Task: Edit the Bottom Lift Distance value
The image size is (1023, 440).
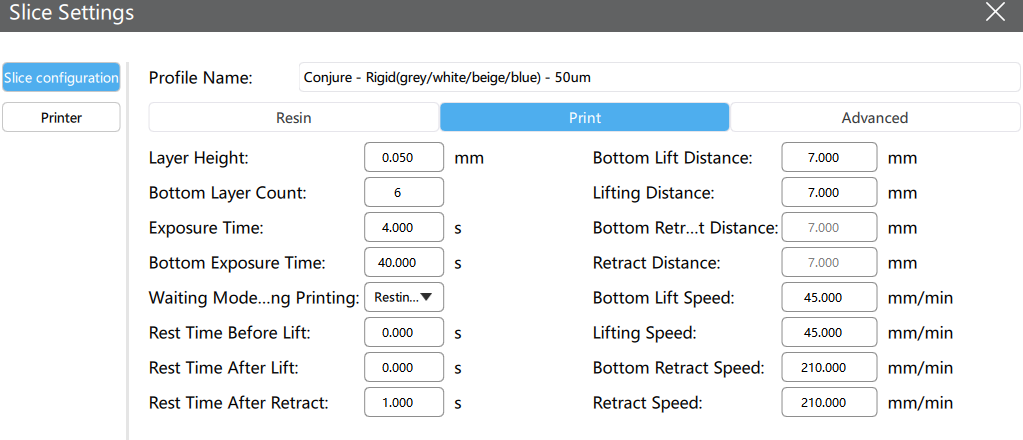Action: pos(828,158)
